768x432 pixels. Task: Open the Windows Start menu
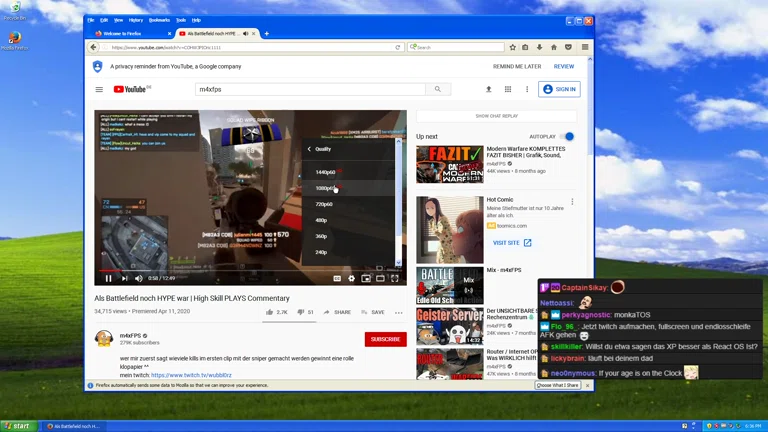[19, 426]
